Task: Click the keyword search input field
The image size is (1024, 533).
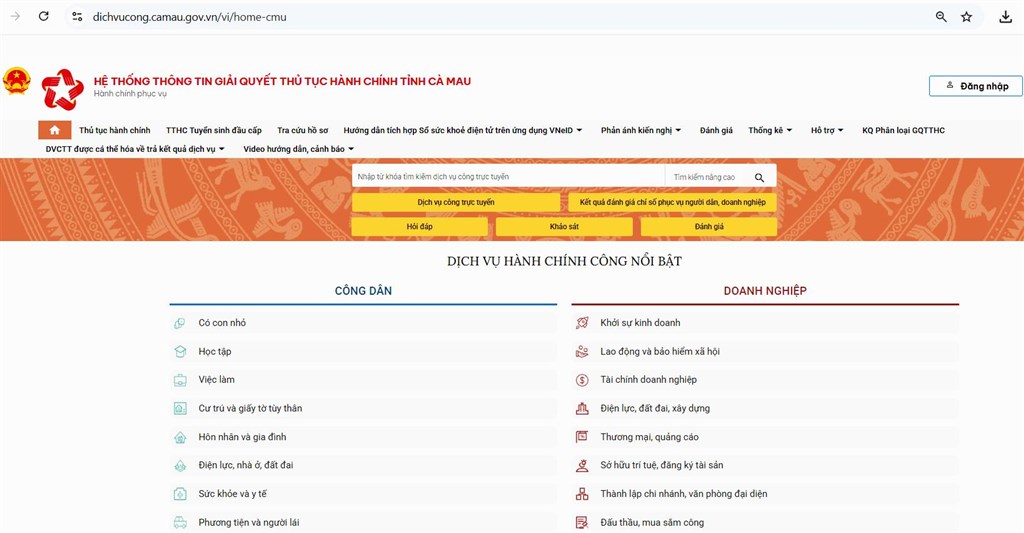Action: click(508, 177)
